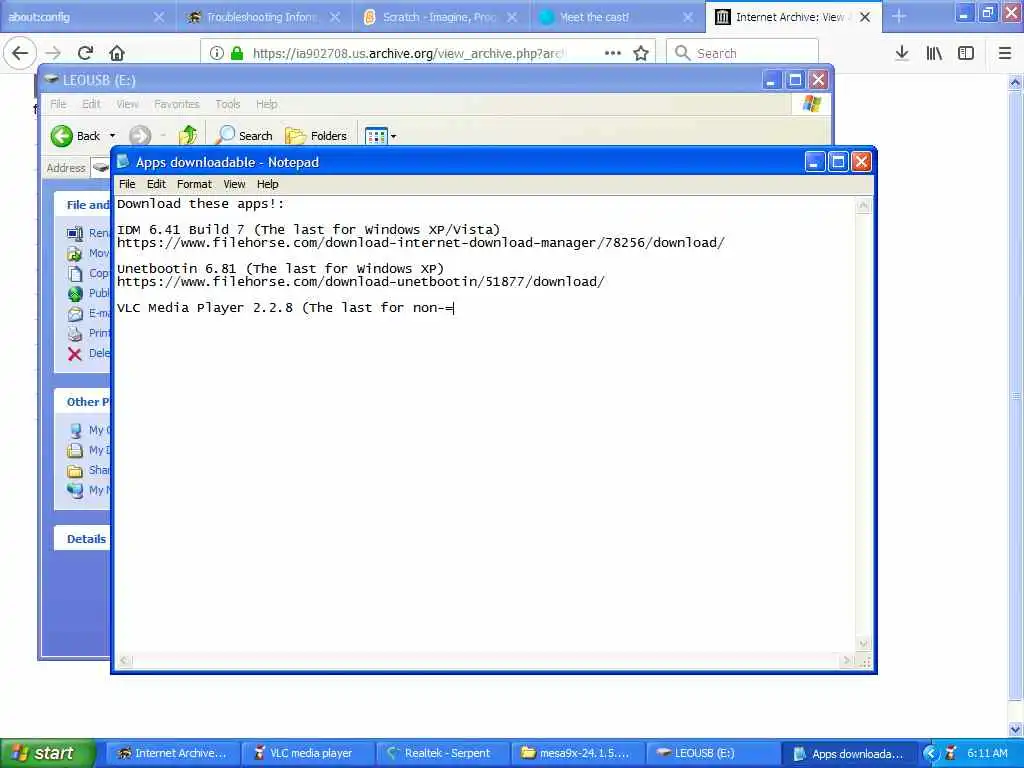Click the Other Places panel header
The image size is (1024, 768).
[83, 402]
